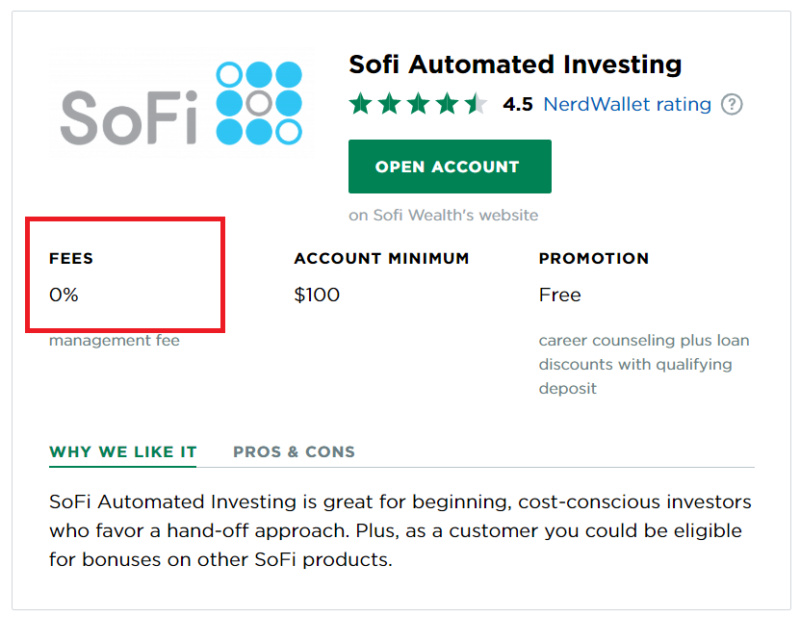
Task: Click the FEES heading
Action: click(x=71, y=258)
